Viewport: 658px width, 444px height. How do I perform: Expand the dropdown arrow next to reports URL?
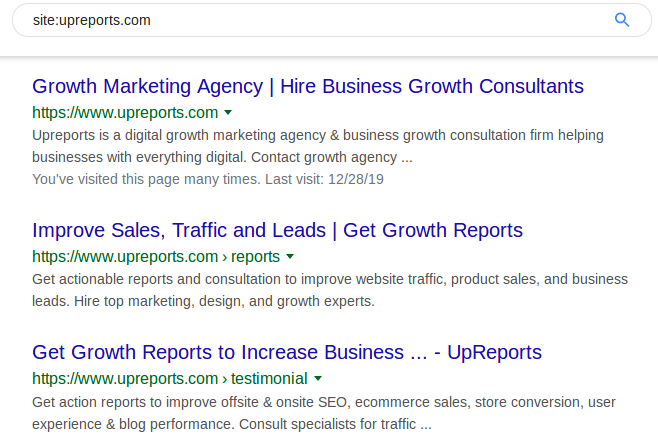click(290, 256)
